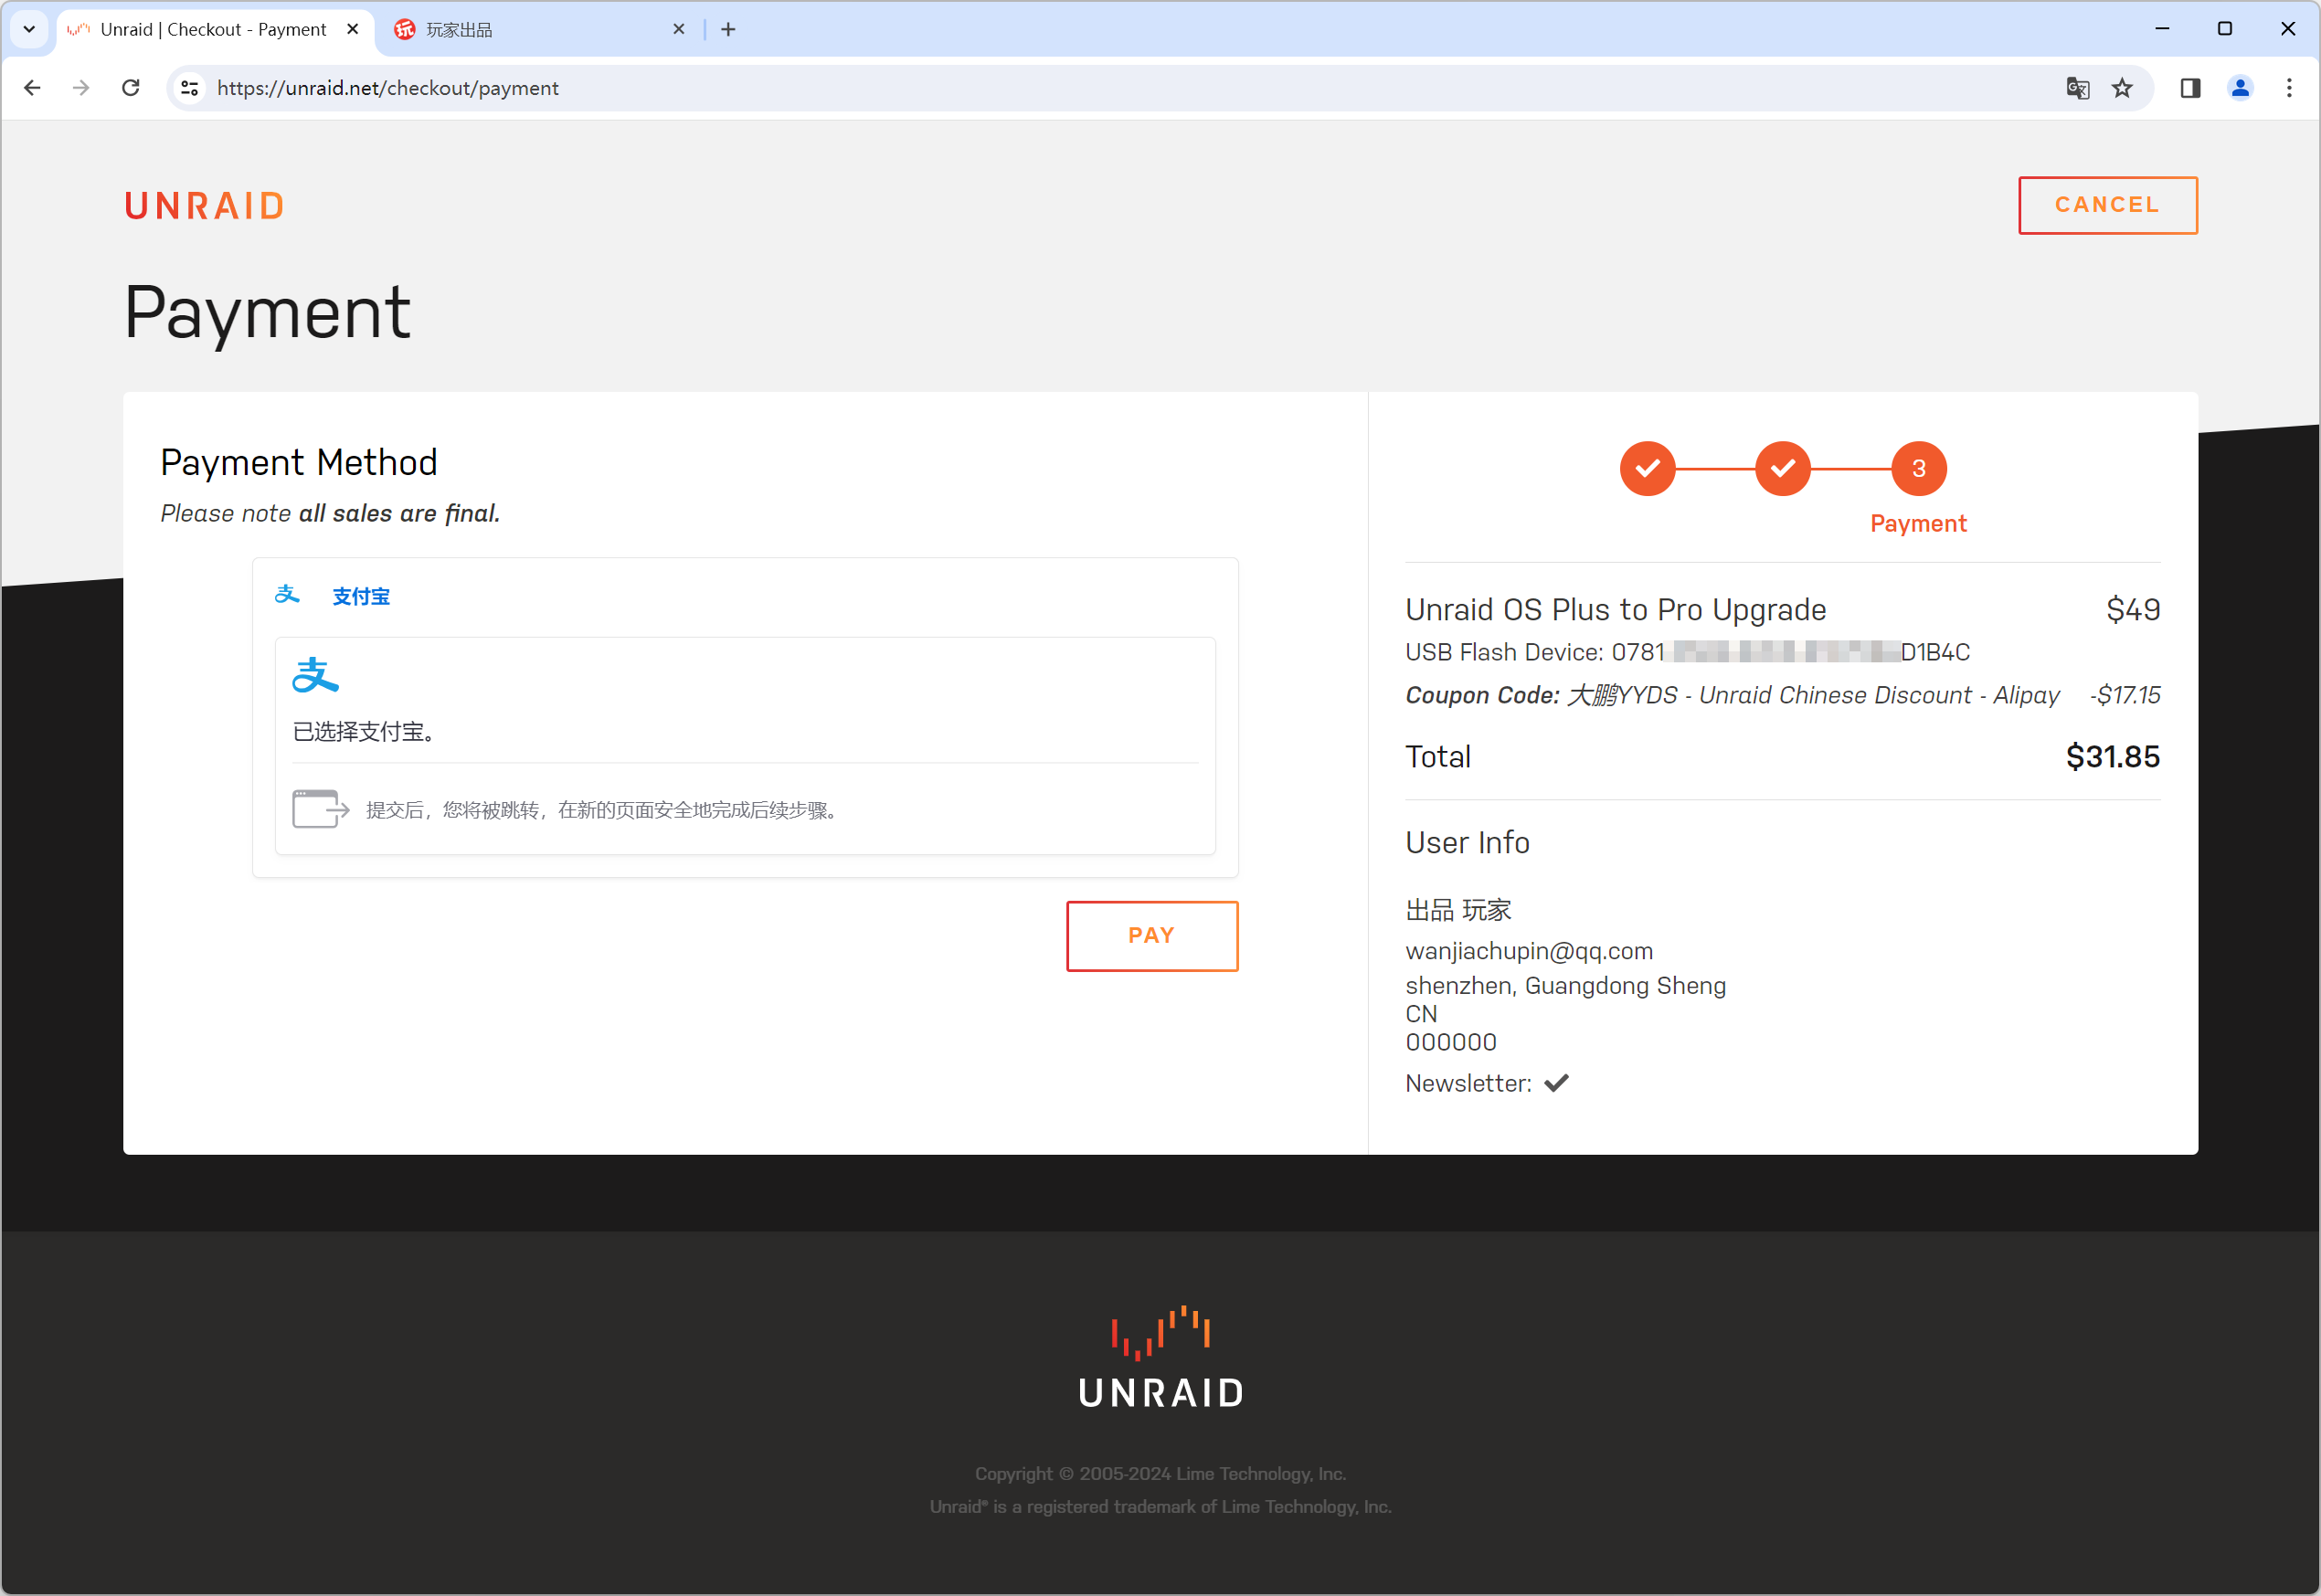Click the Newsletter checkmark
This screenshot has height=1596, width=2321.
click(1557, 1083)
